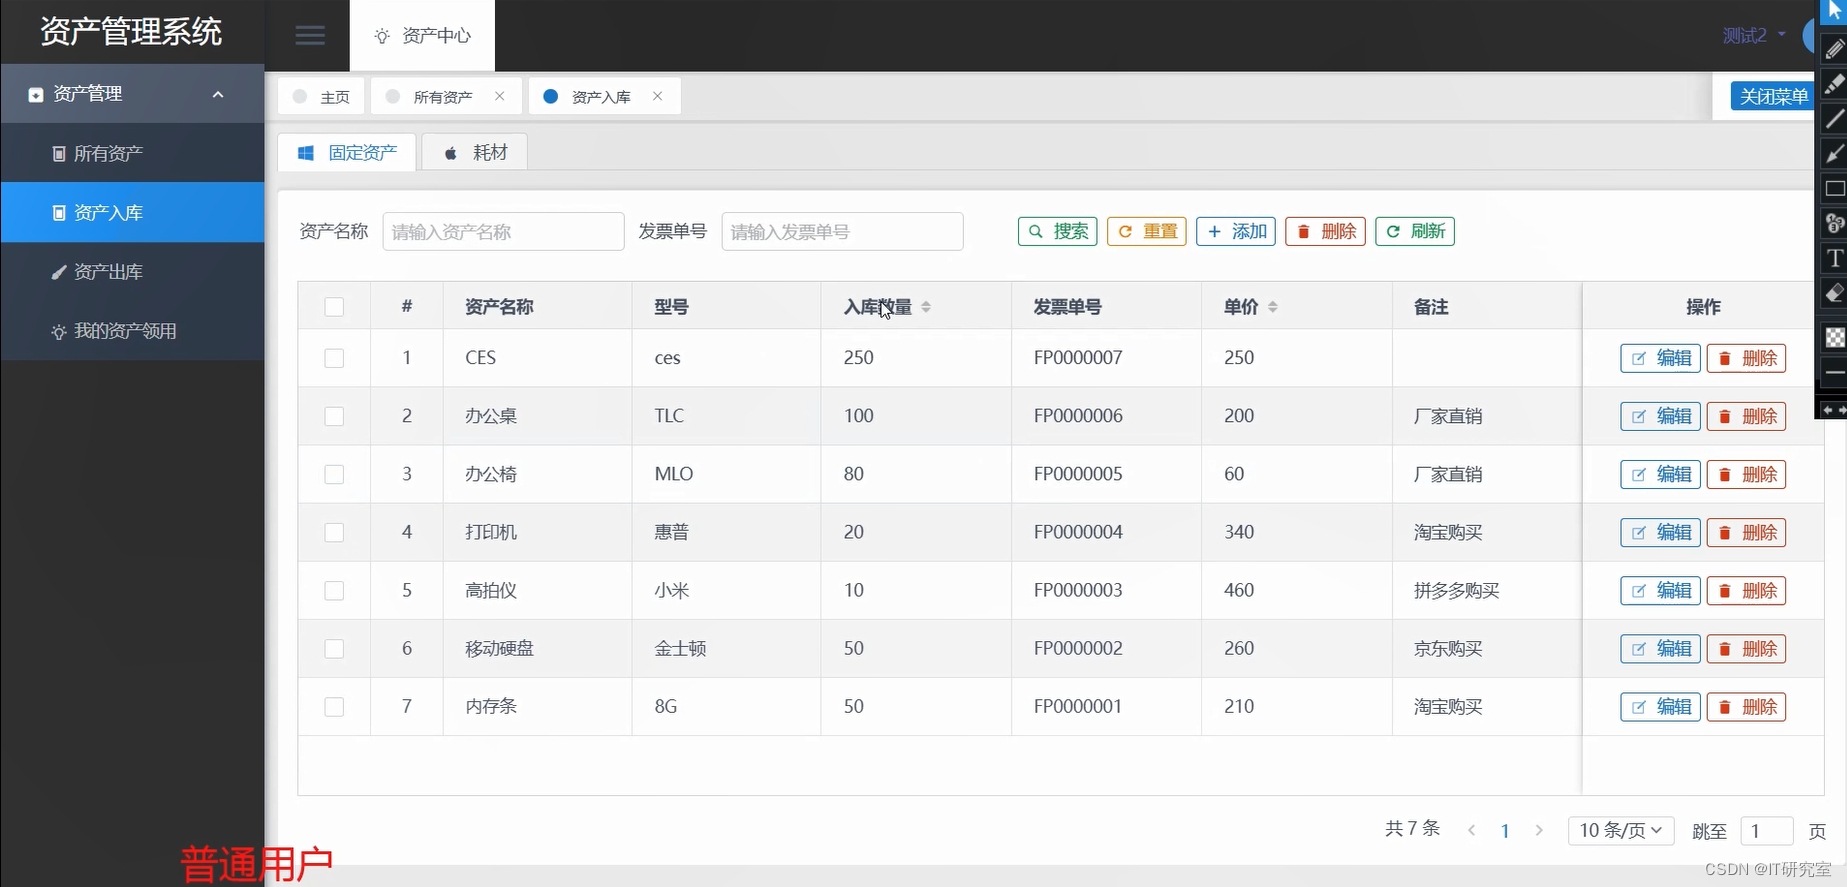Screen dimensions: 1847x887
Task: Click the toolbar 删除 button above the table
Action: 1325,231
